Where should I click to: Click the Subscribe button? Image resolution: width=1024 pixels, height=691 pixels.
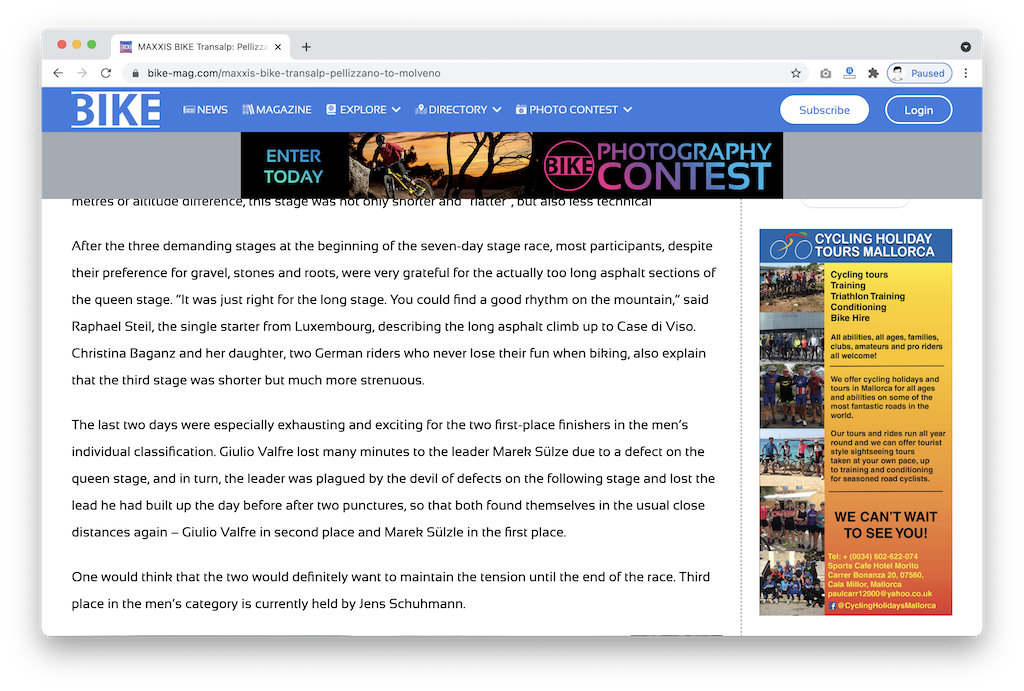click(824, 110)
